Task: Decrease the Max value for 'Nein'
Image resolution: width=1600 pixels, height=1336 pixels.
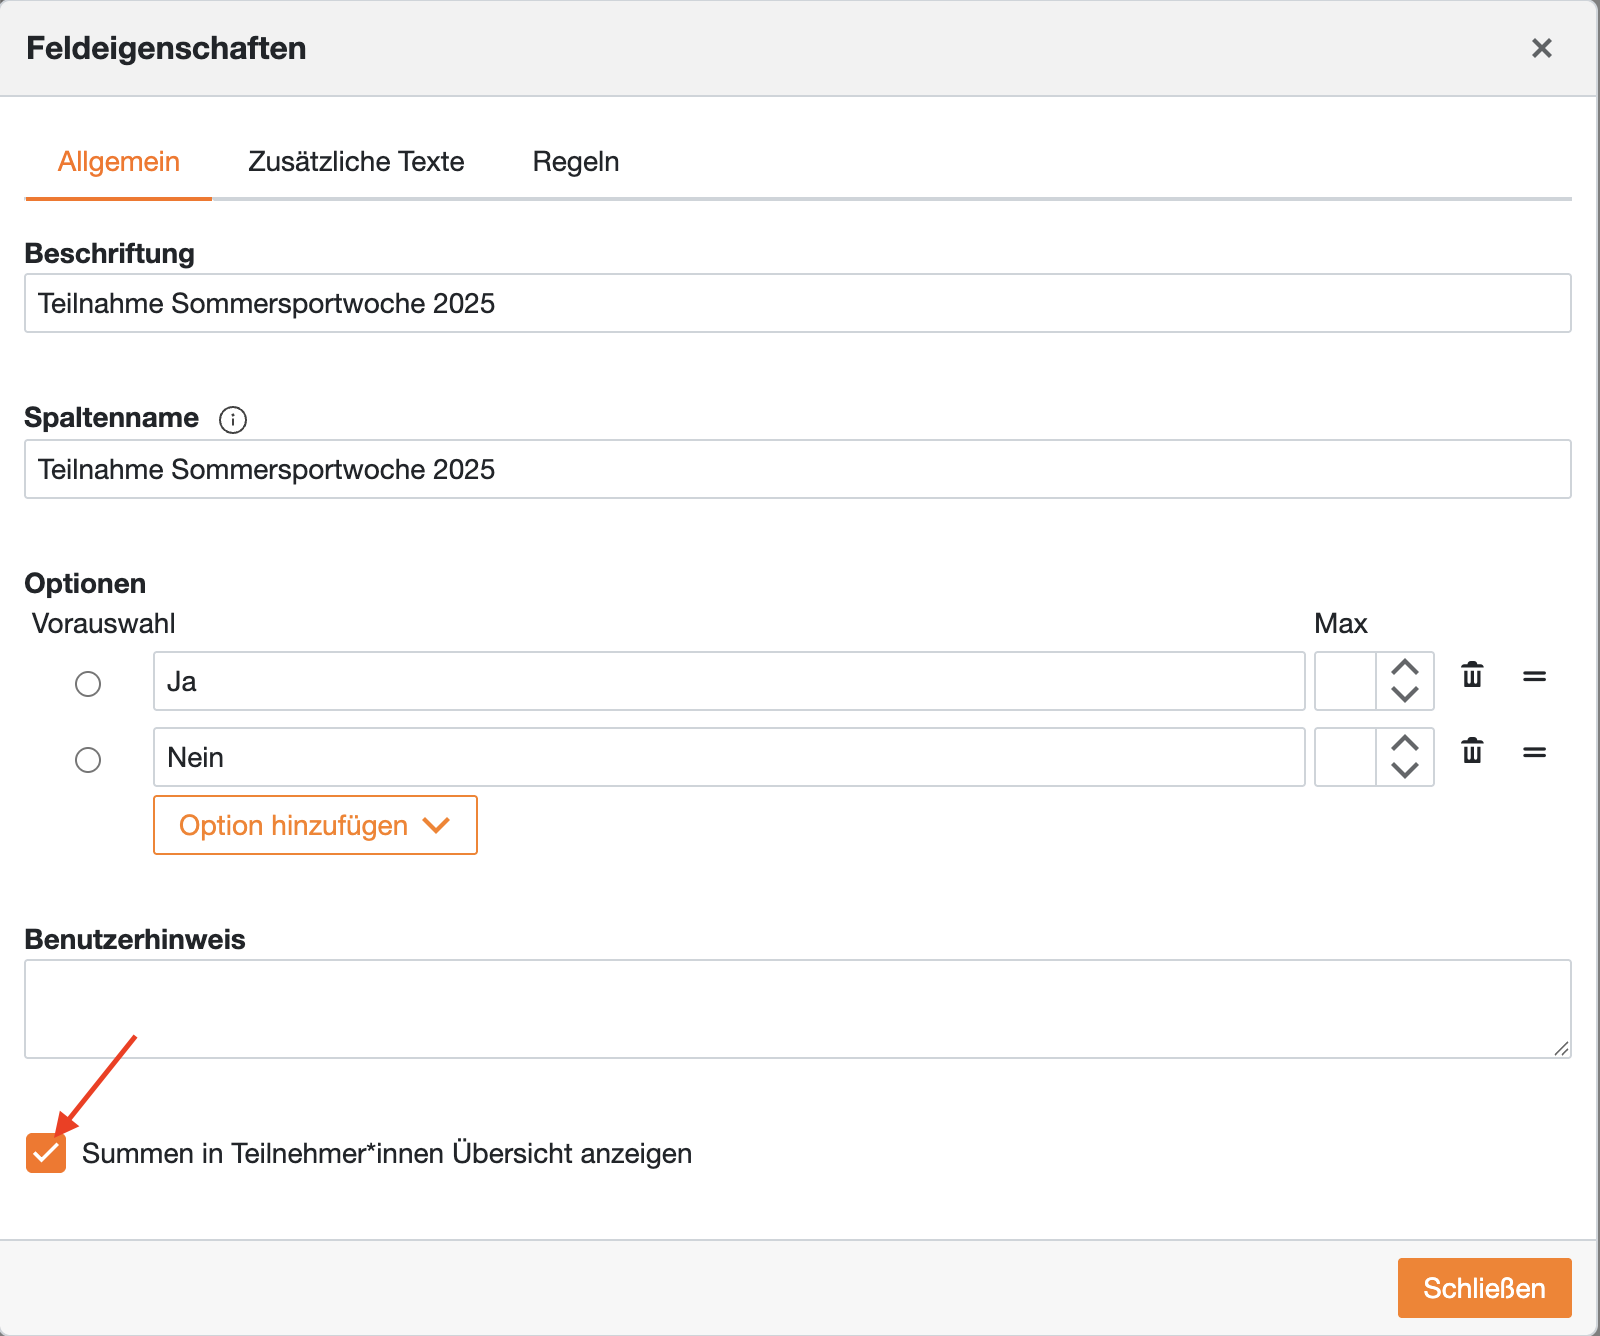Action: [1405, 770]
